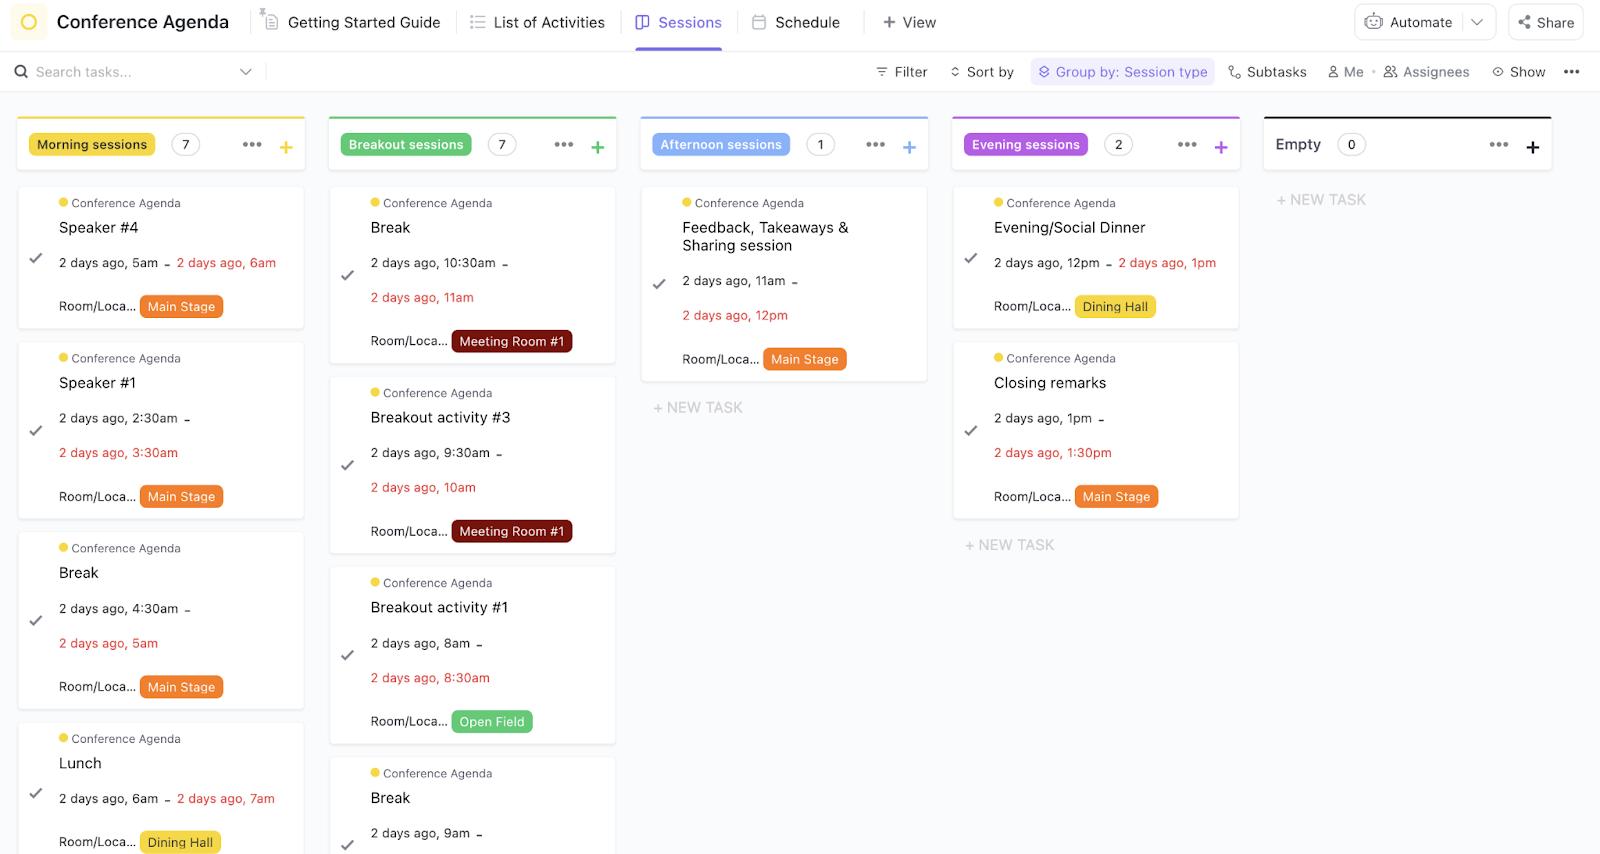Open the Empty column options menu

tap(1499, 145)
